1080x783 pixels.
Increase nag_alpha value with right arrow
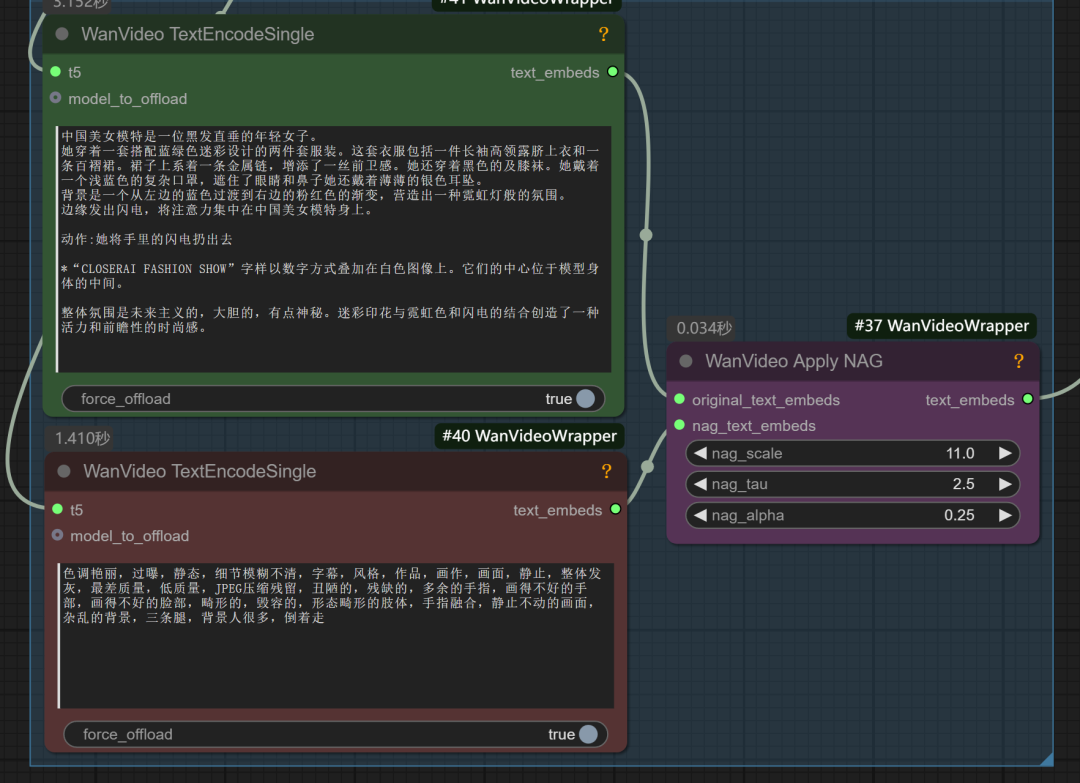pyautogui.click(x=1005, y=515)
